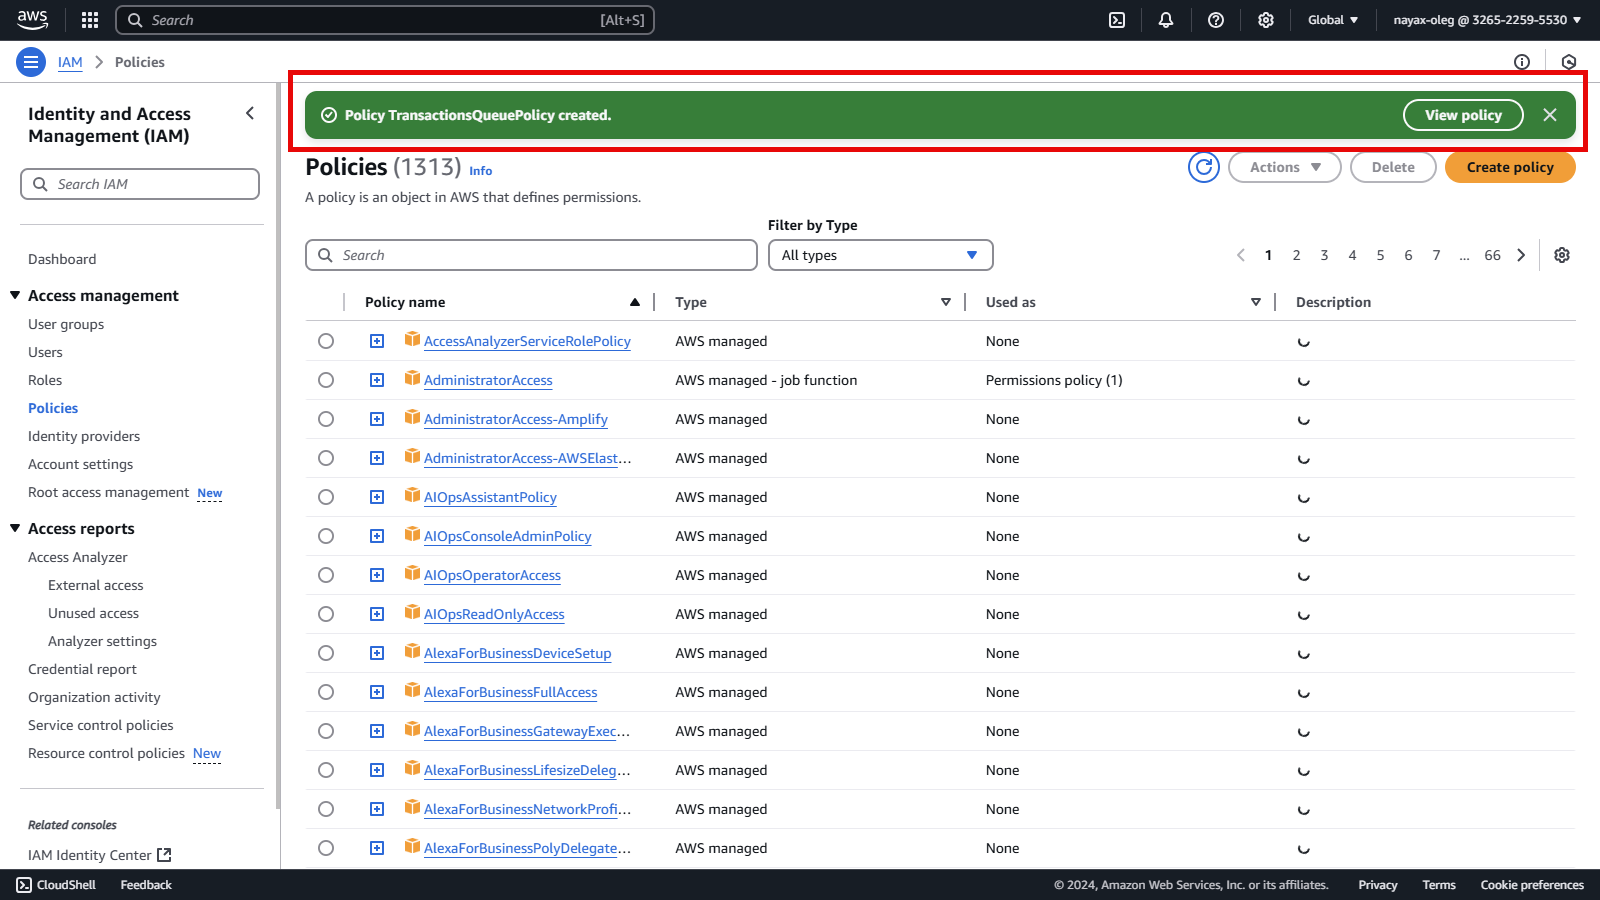Open the Filter by Type dropdown
This screenshot has height=900, width=1600.
880,255
